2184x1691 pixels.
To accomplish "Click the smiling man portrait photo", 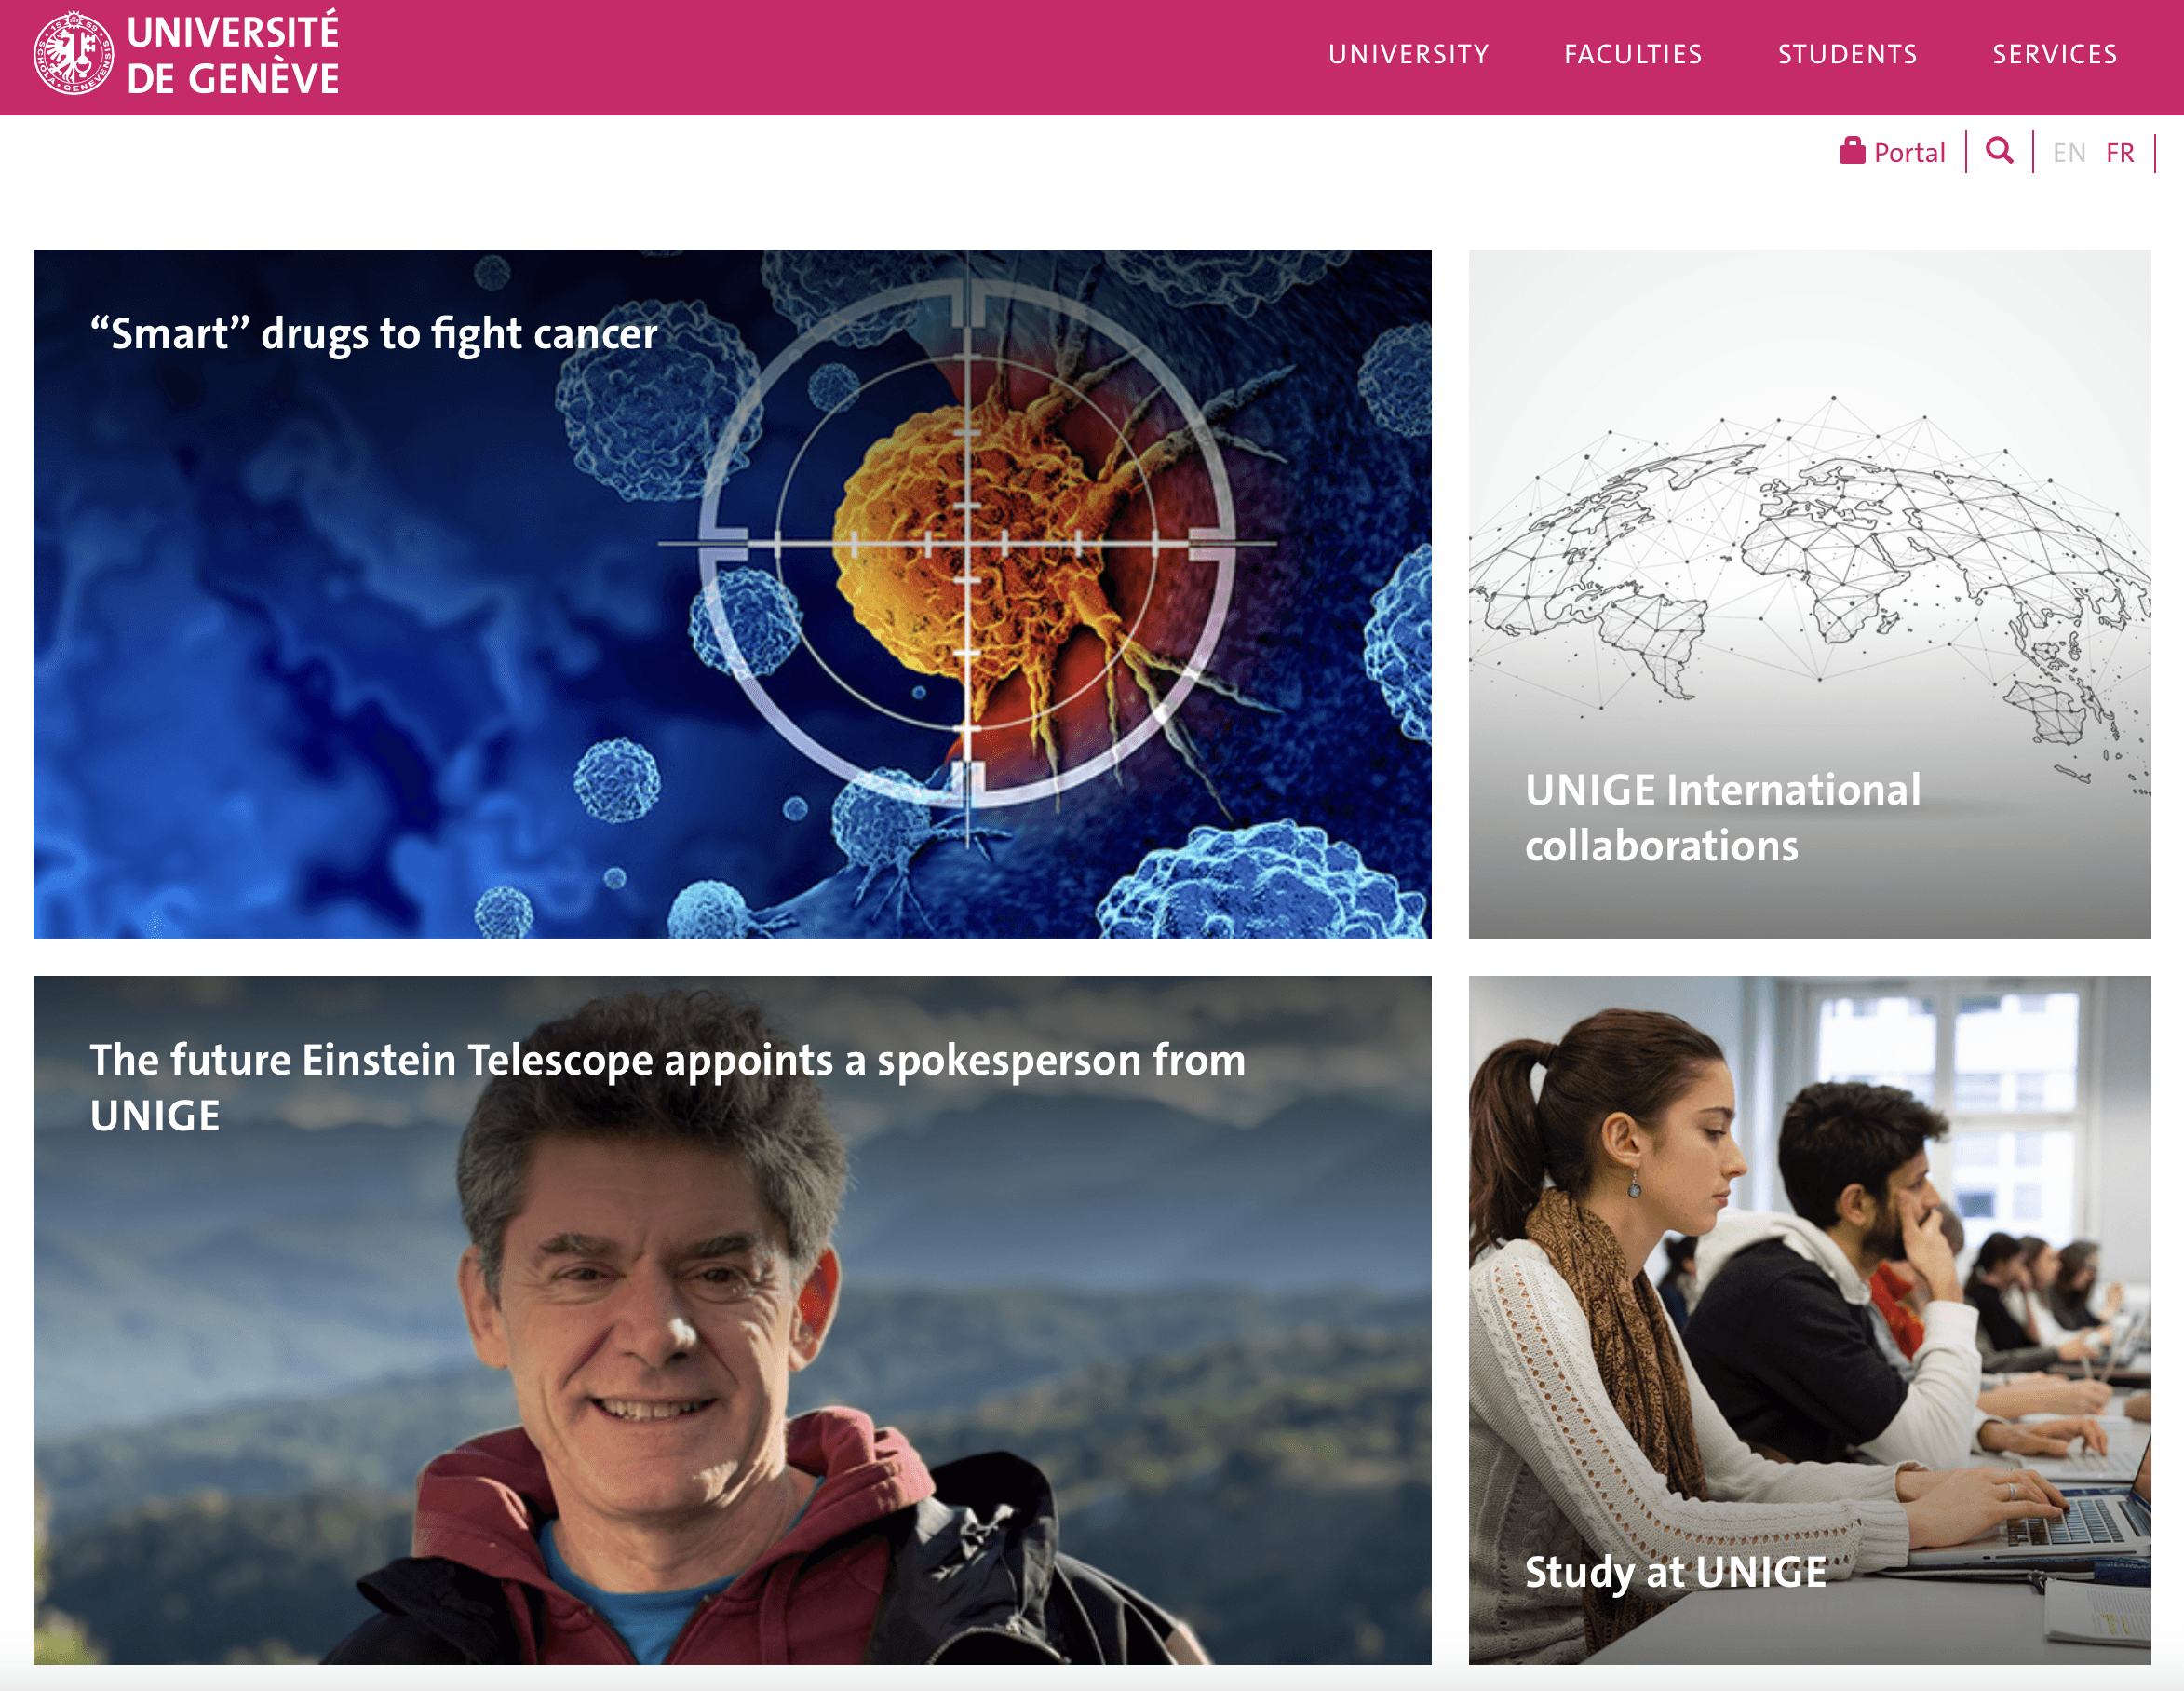I will pyautogui.click(x=732, y=1320).
